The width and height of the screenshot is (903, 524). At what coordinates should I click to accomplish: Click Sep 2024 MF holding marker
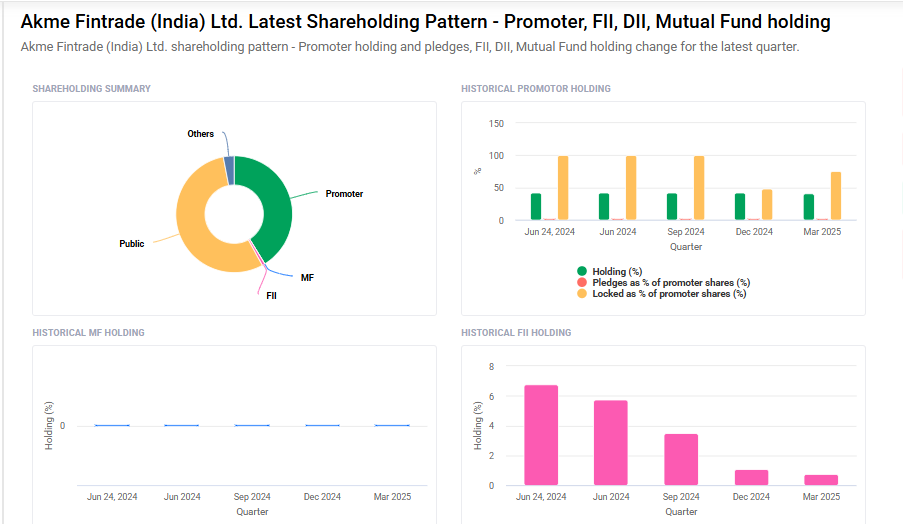pyautogui.click(x=252, y=426)
